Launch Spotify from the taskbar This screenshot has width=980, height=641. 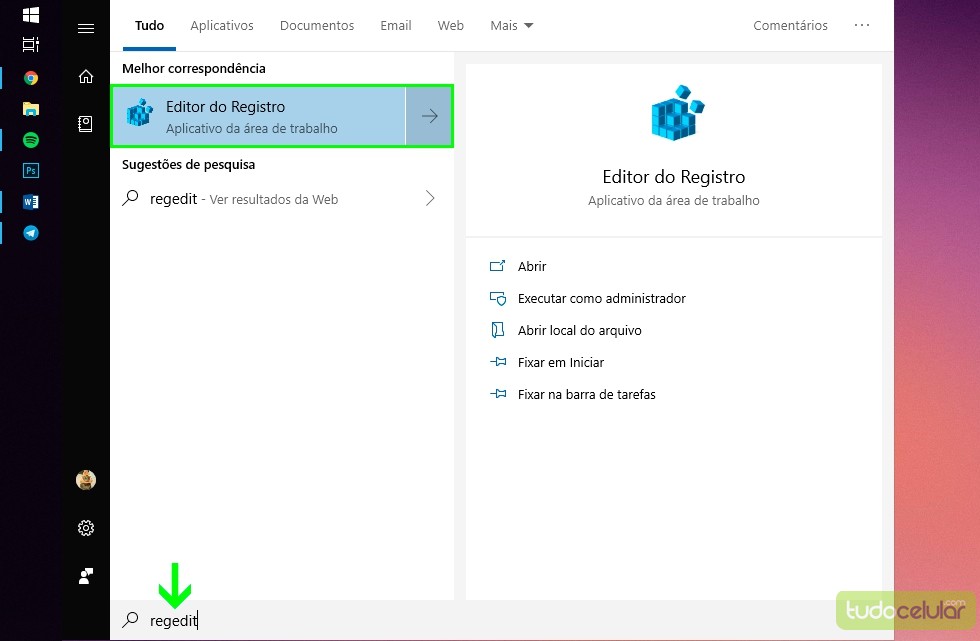point(31,140)
